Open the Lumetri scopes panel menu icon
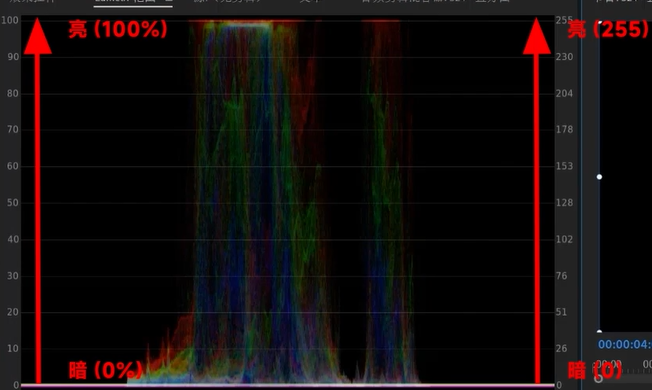This screenshot has width=652, height=390. point(168,1)
